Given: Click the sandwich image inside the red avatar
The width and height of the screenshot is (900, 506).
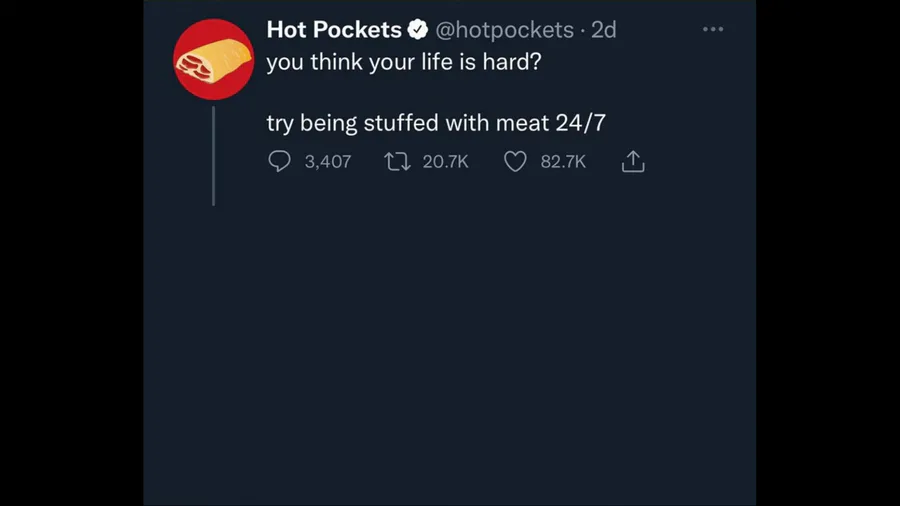Looking at the screenshot, I should (x=207, y=60).
